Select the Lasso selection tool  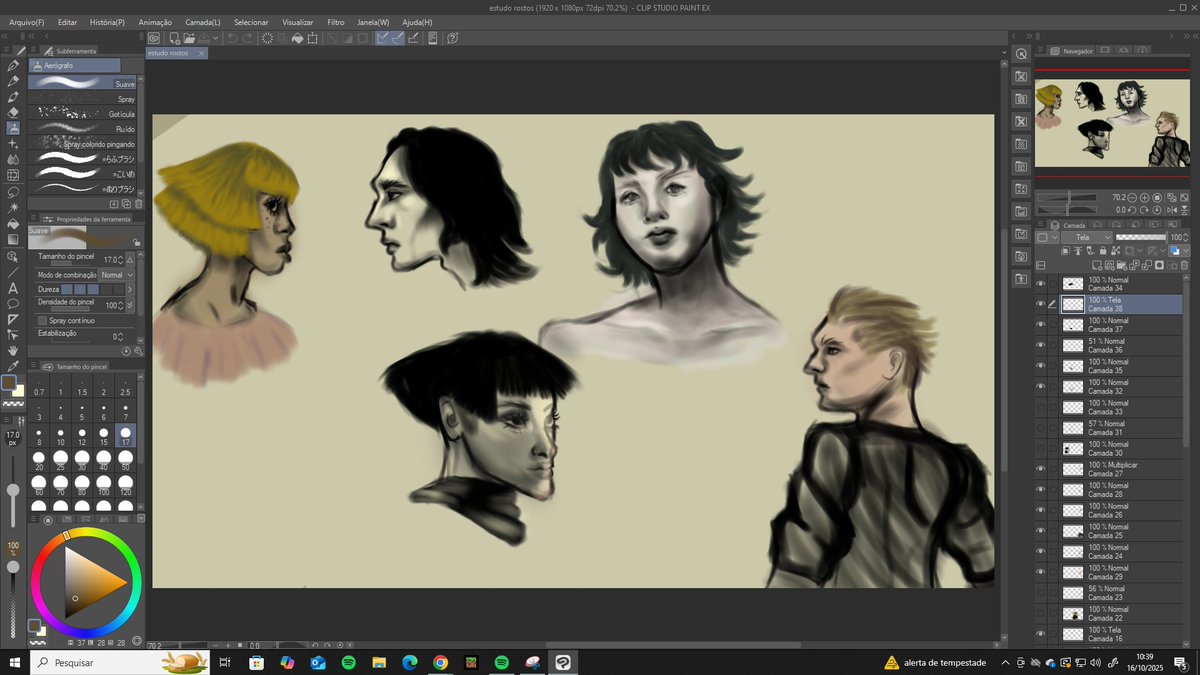tap(13, 192)
